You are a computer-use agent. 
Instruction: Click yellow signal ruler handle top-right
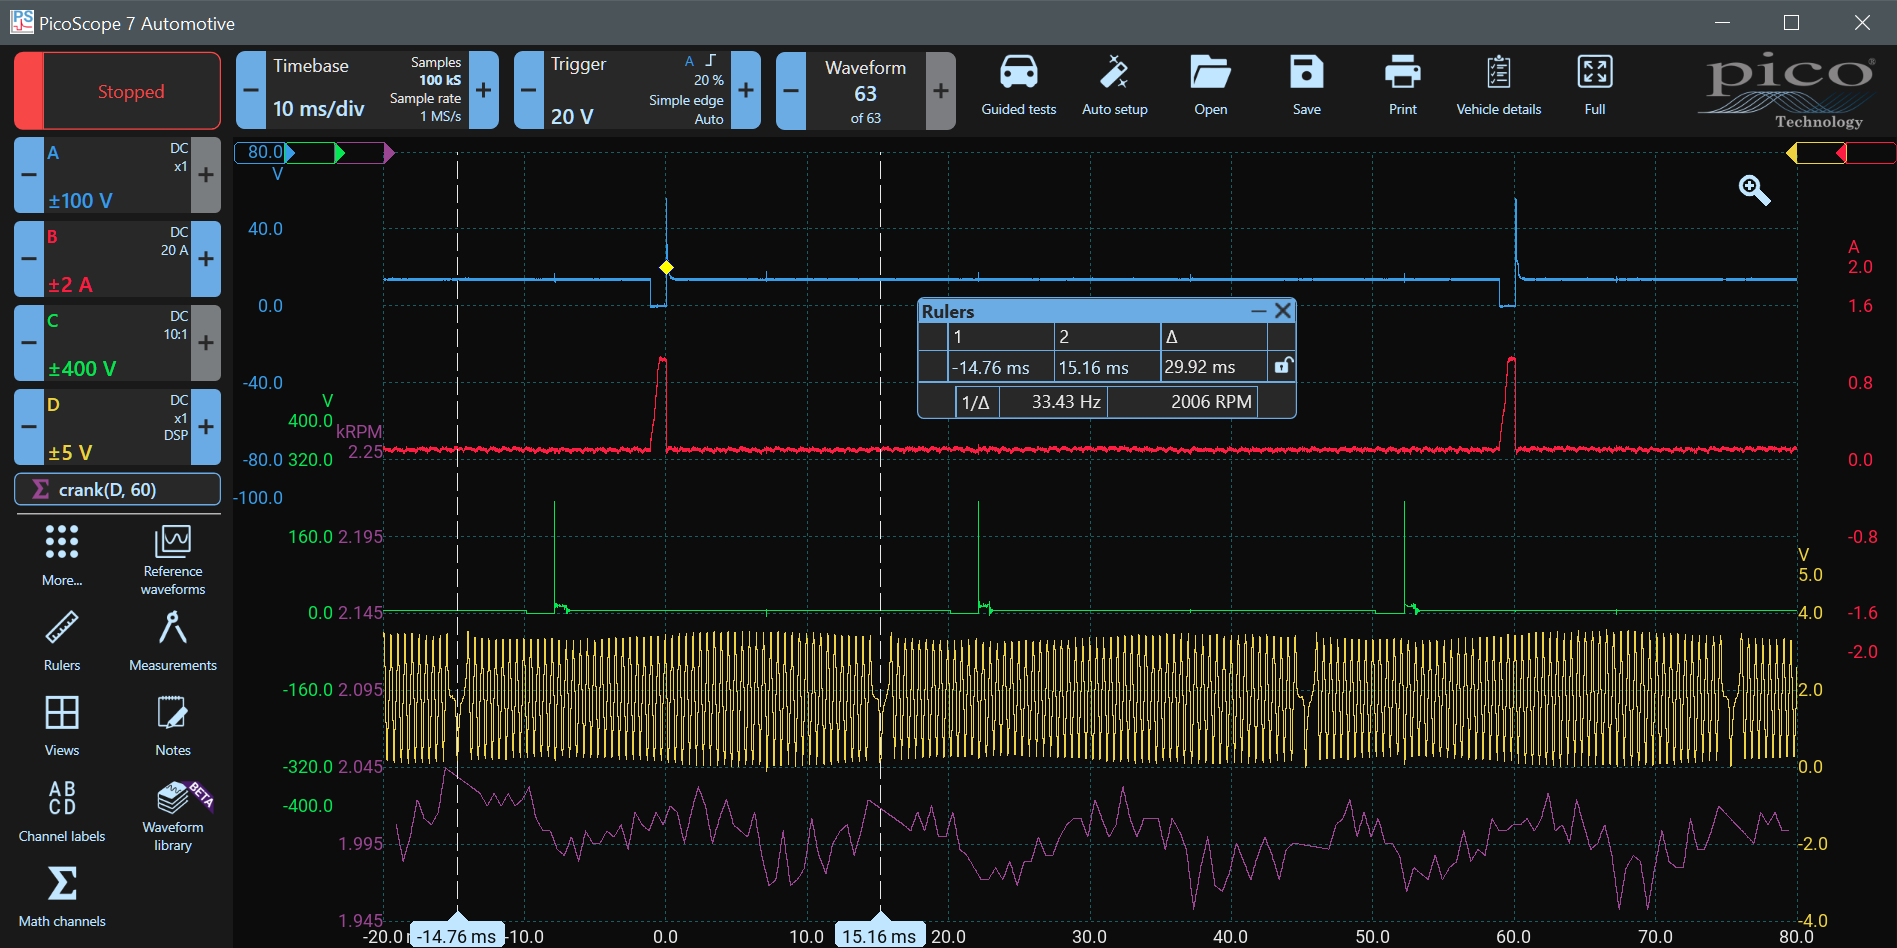(x=1792, y=152)
